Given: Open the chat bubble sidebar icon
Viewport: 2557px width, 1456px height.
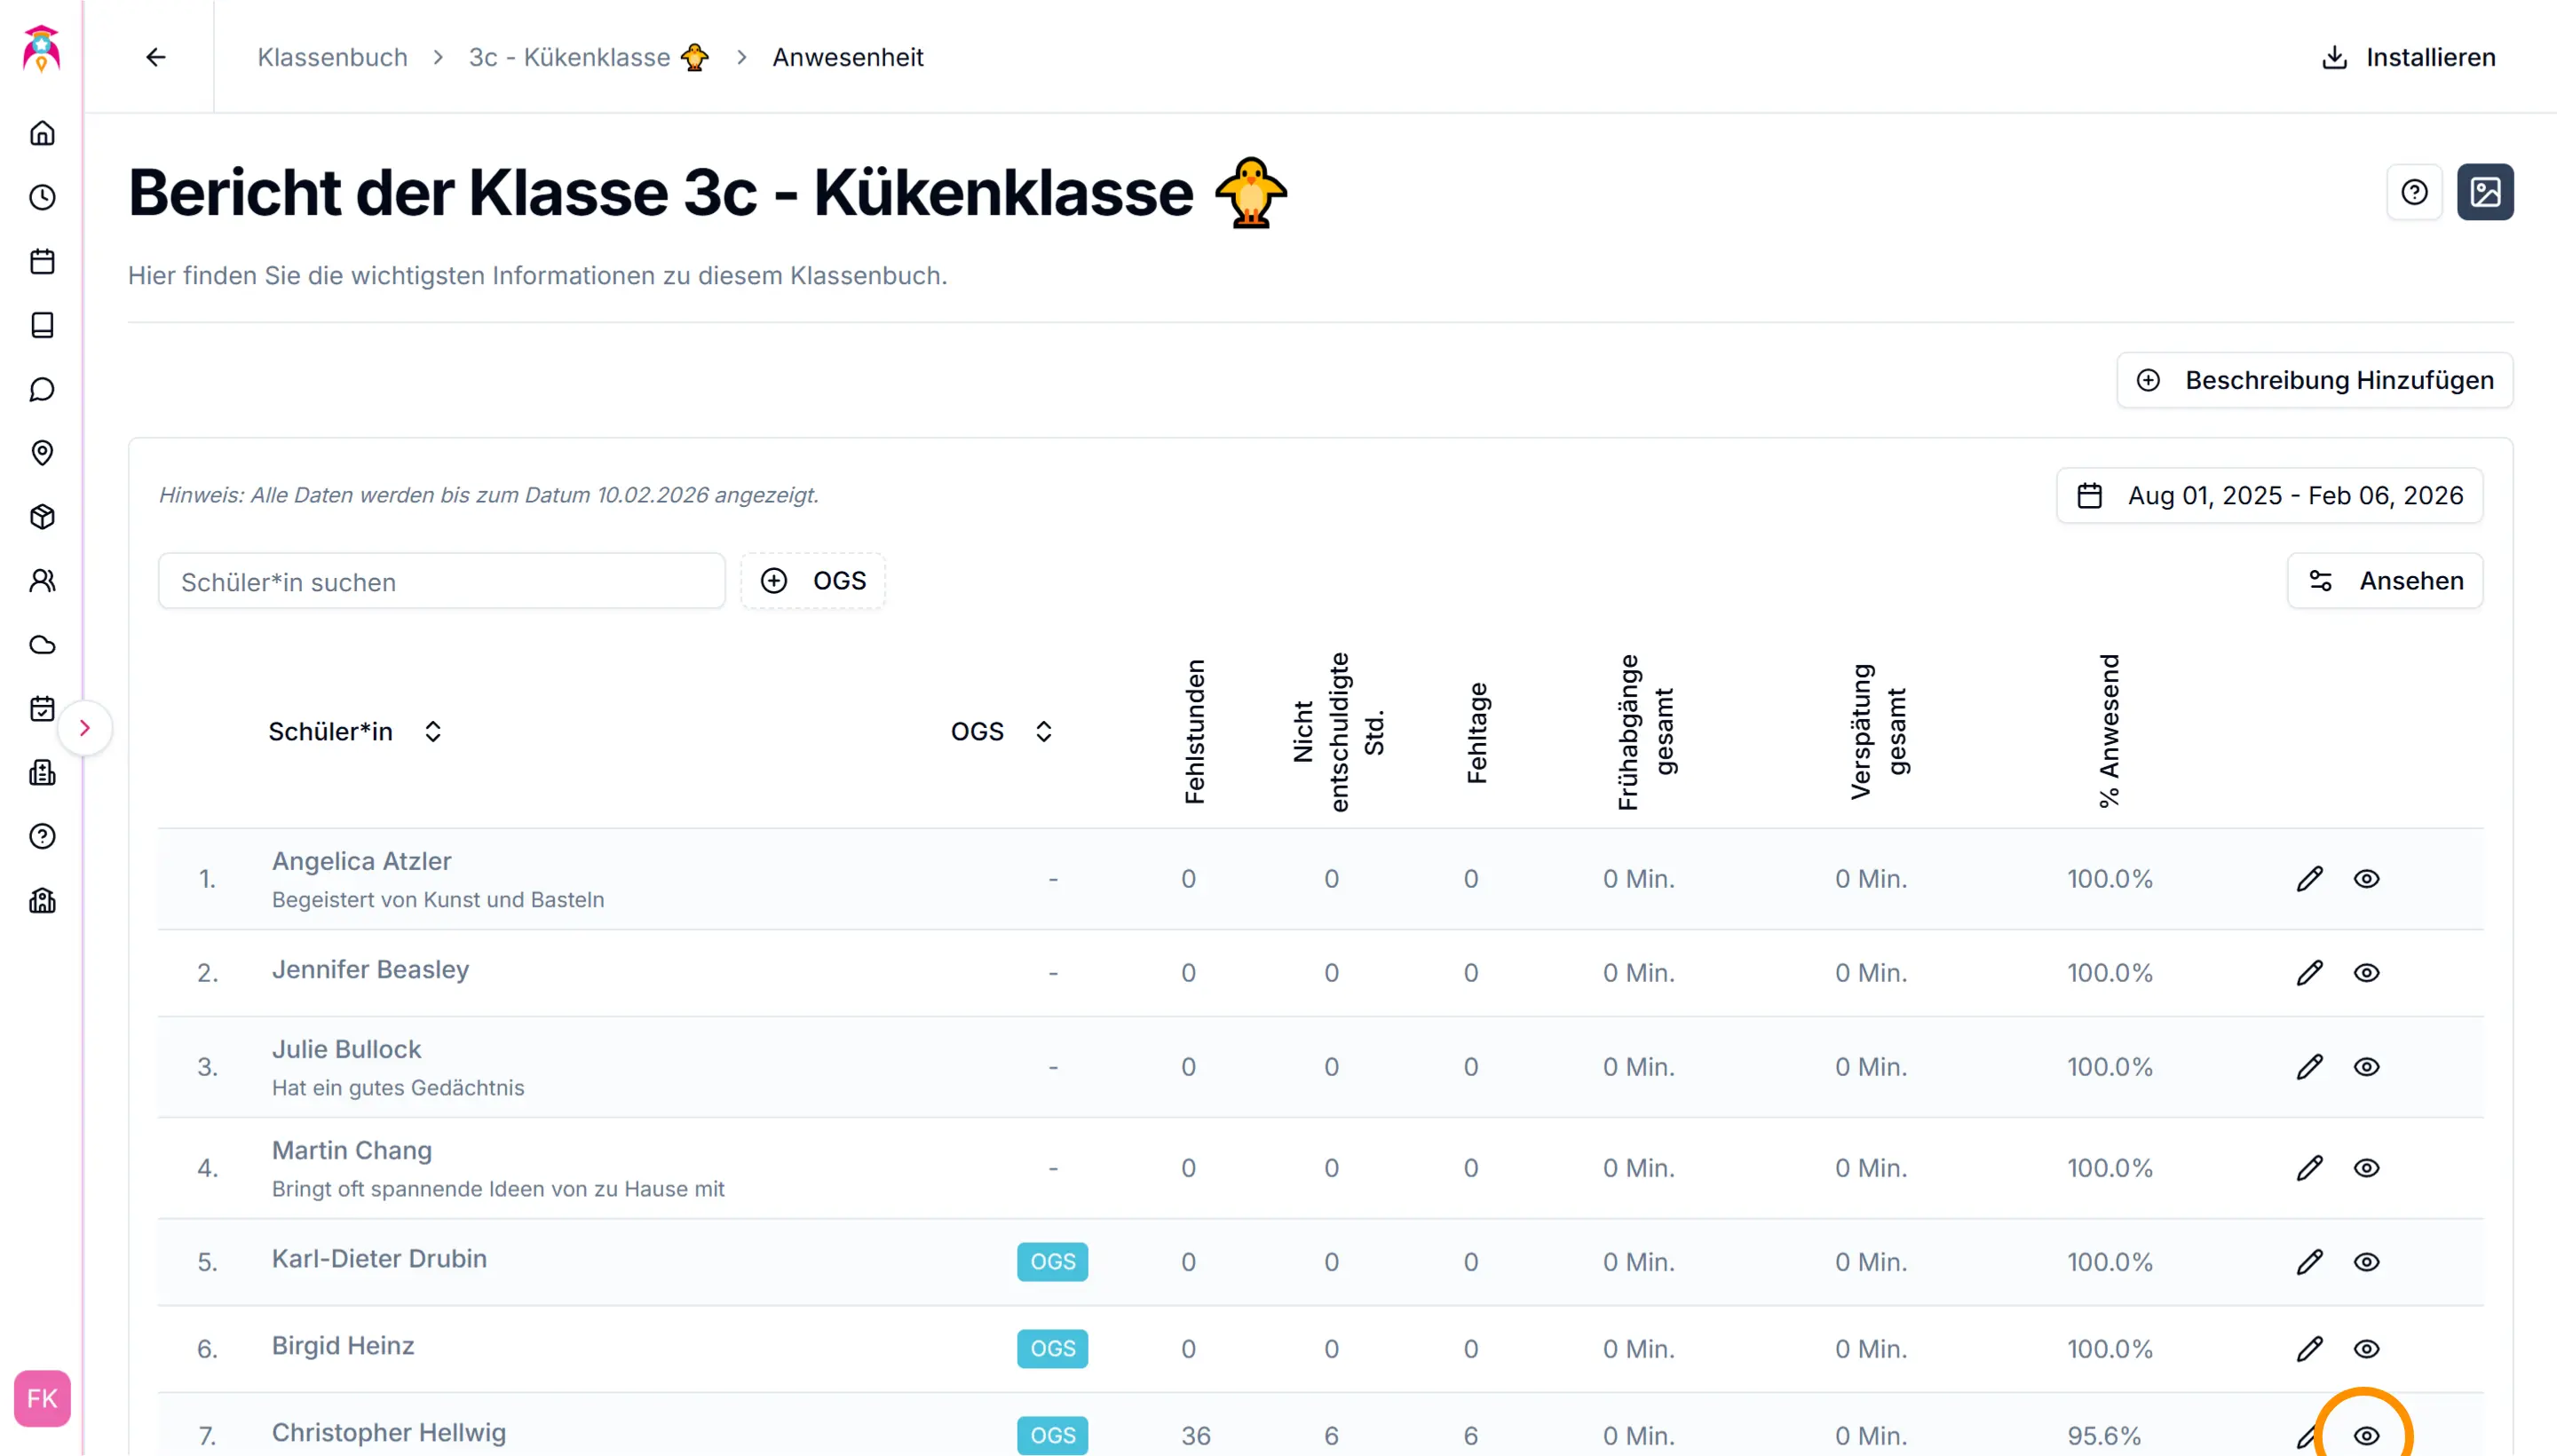Looking at the screenshot, I should point(42,389).
